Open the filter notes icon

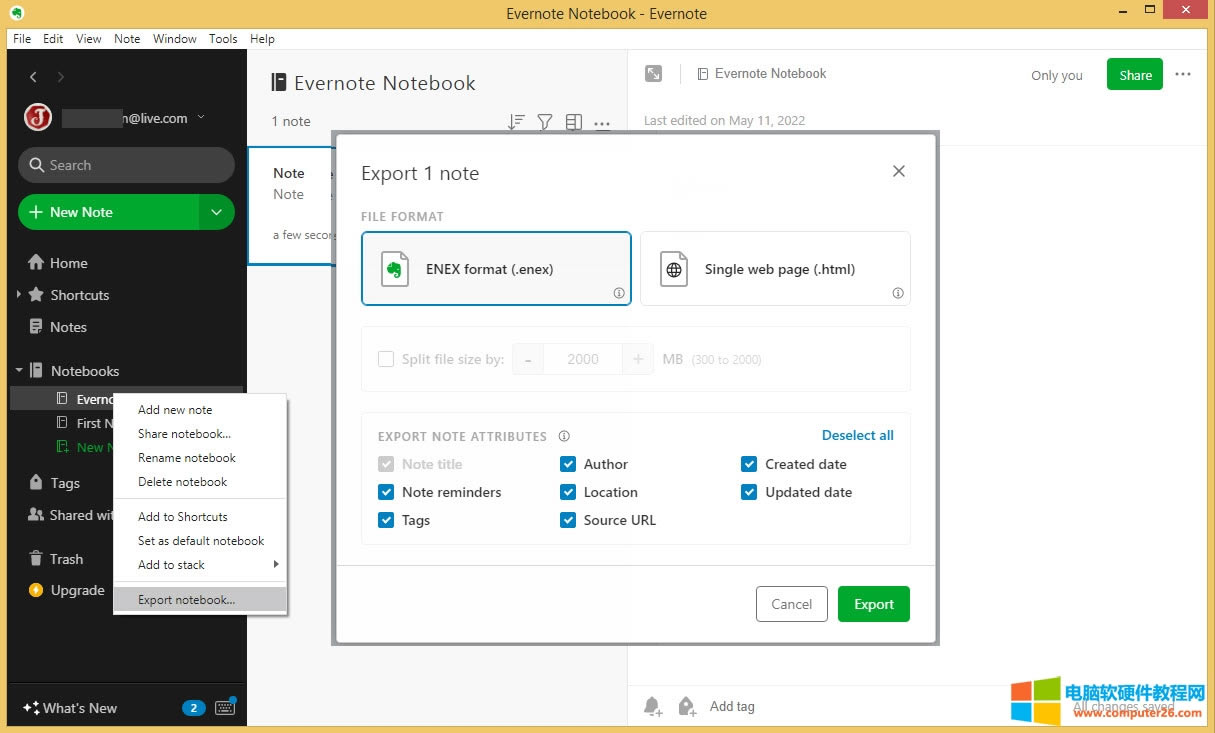(545, 122)
